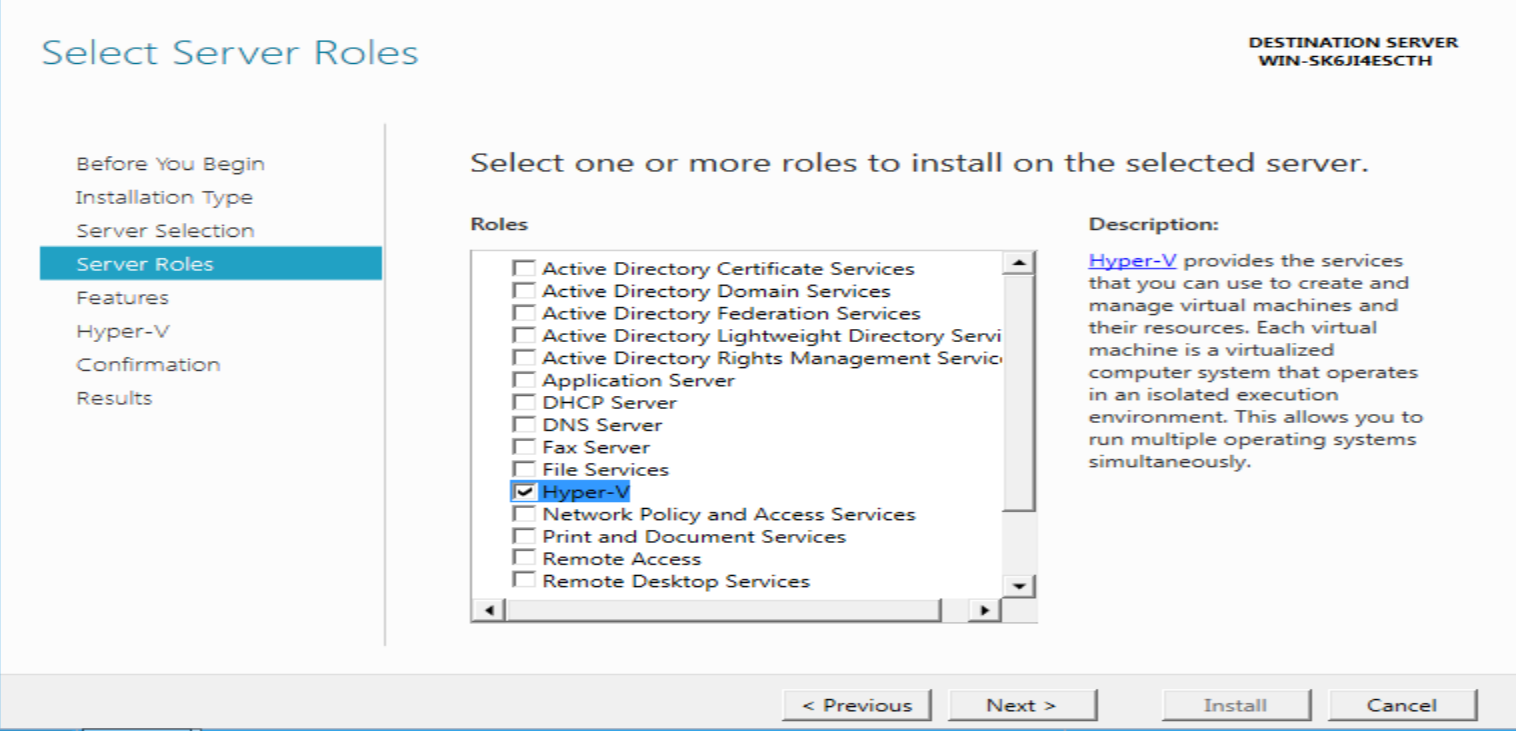Uncheck the Hyper-V role checkbox
This screenshot has height=731, width=1516.
[523, 492]
